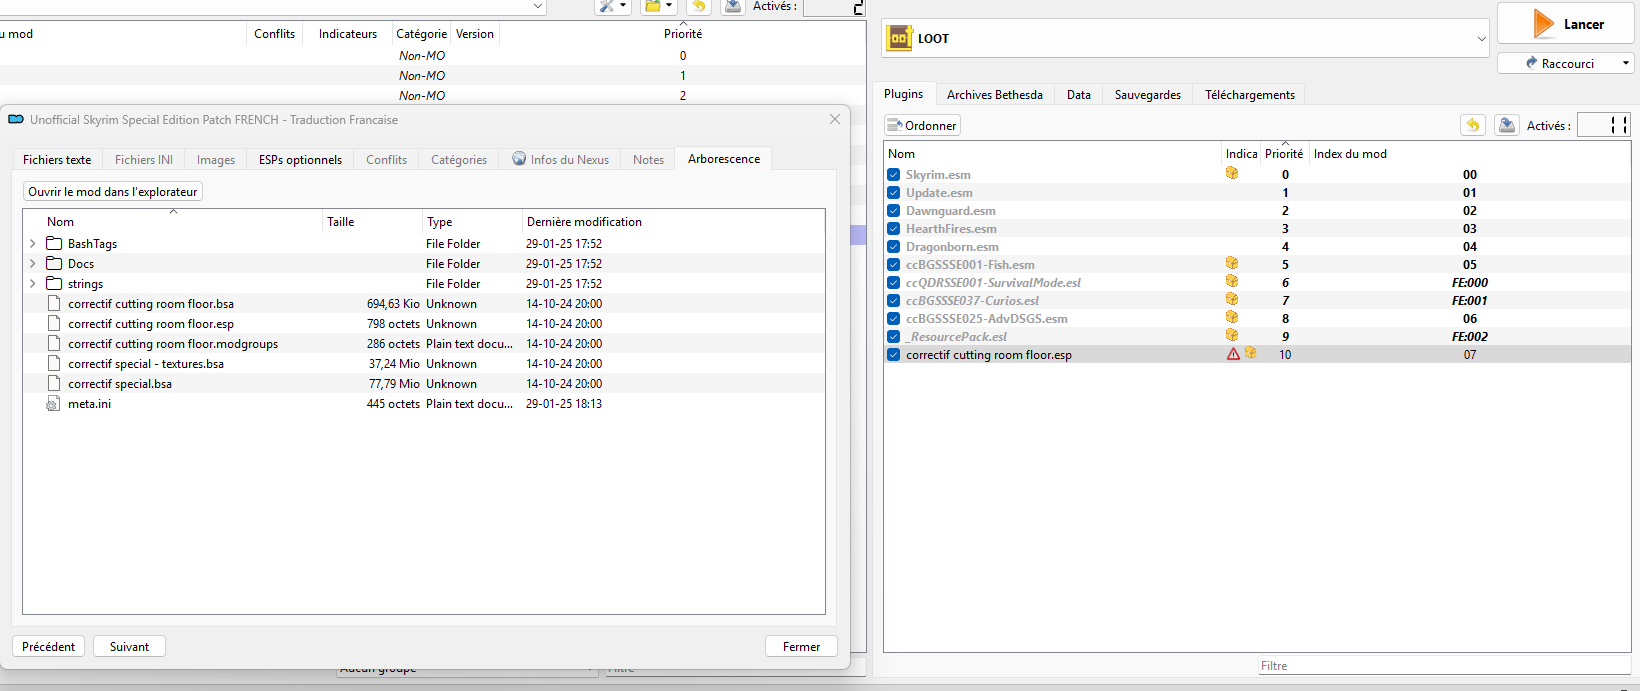This screenshot has height=691, width=1640.
Task: Click the Suivant button
Action: click(129, 647)
